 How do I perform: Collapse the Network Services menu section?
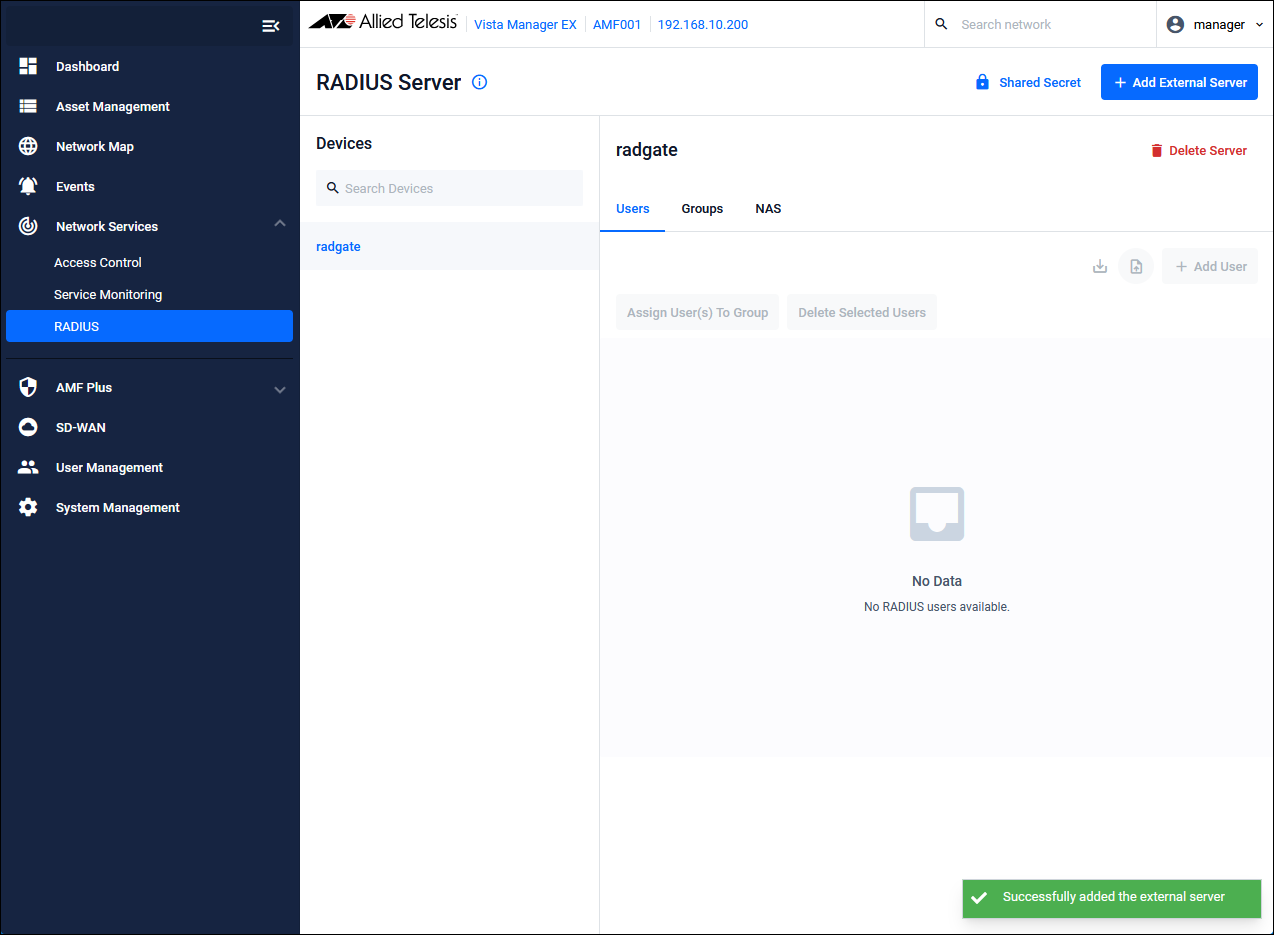(x=280, y=224)
